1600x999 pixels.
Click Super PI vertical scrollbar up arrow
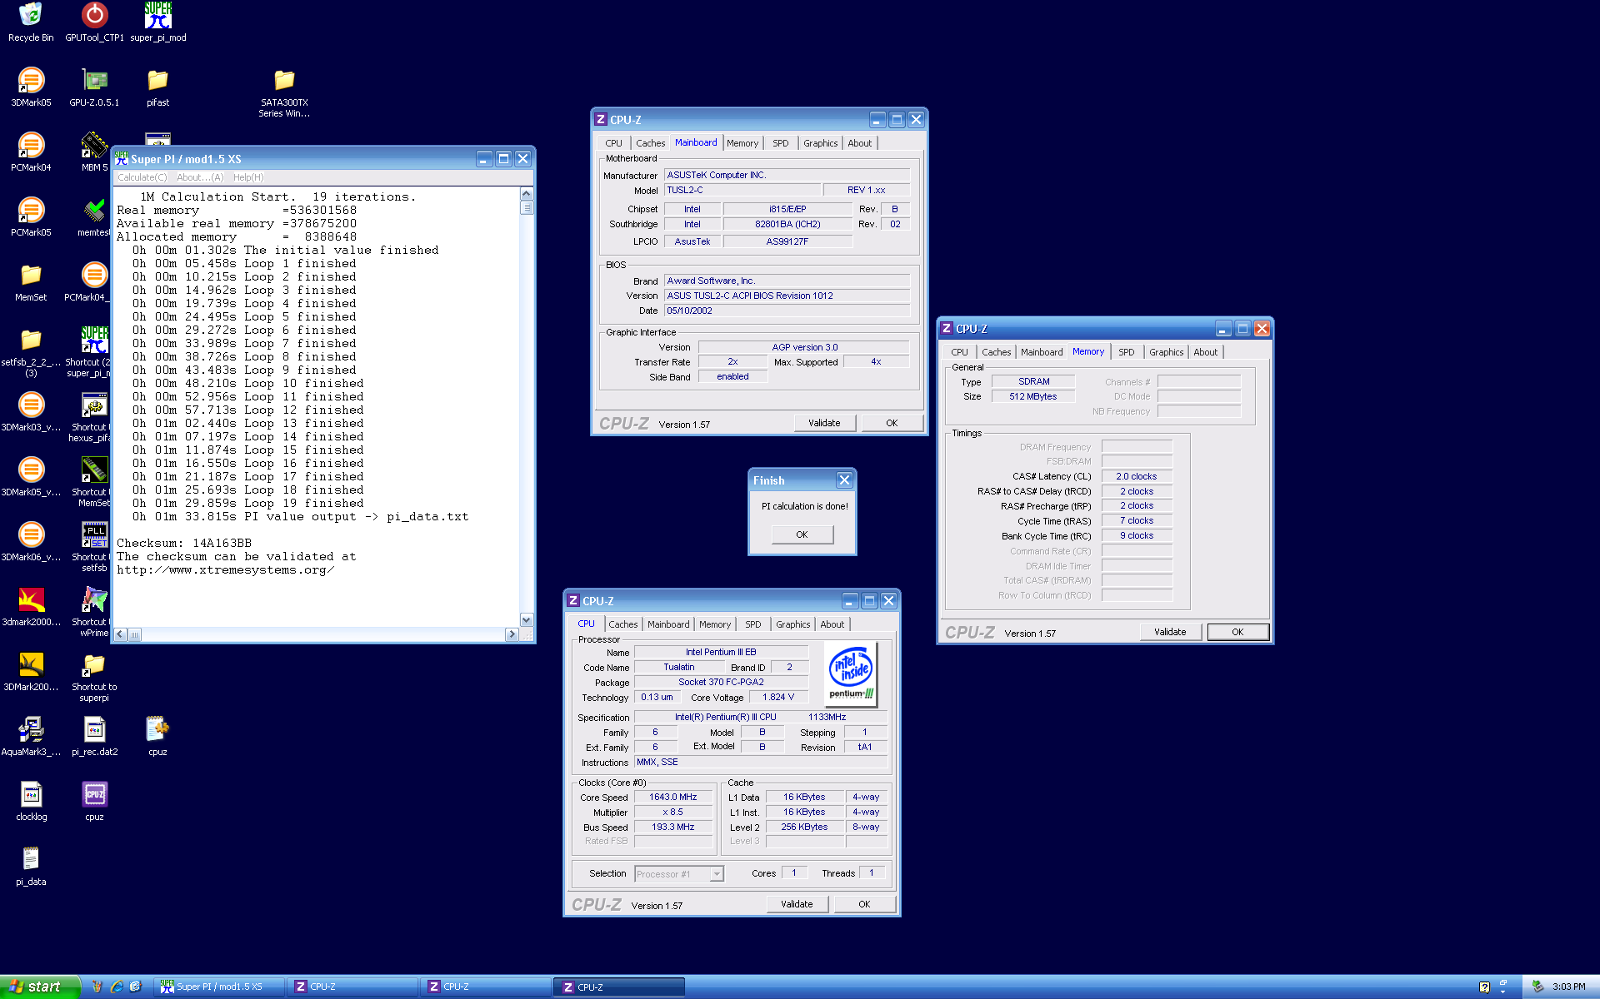527,193
